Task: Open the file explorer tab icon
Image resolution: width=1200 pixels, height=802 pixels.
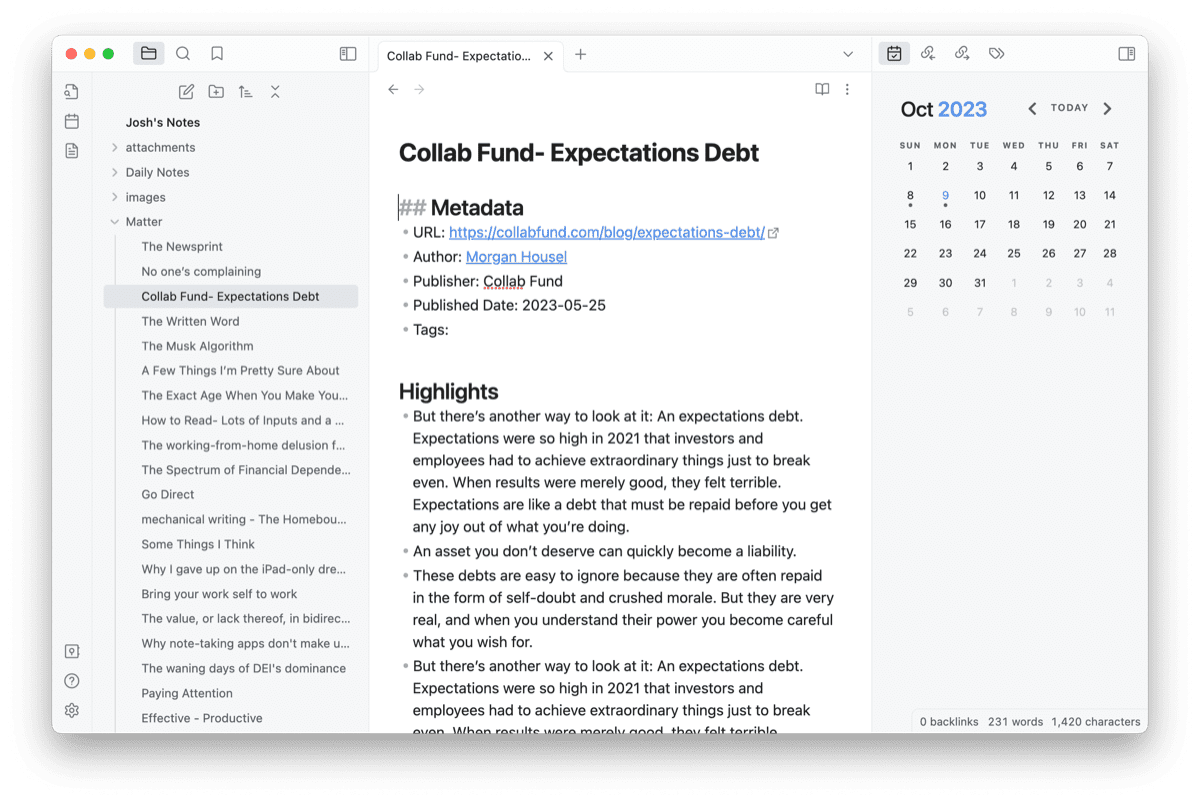Action: pyautogui.click(x=149, y=54)
